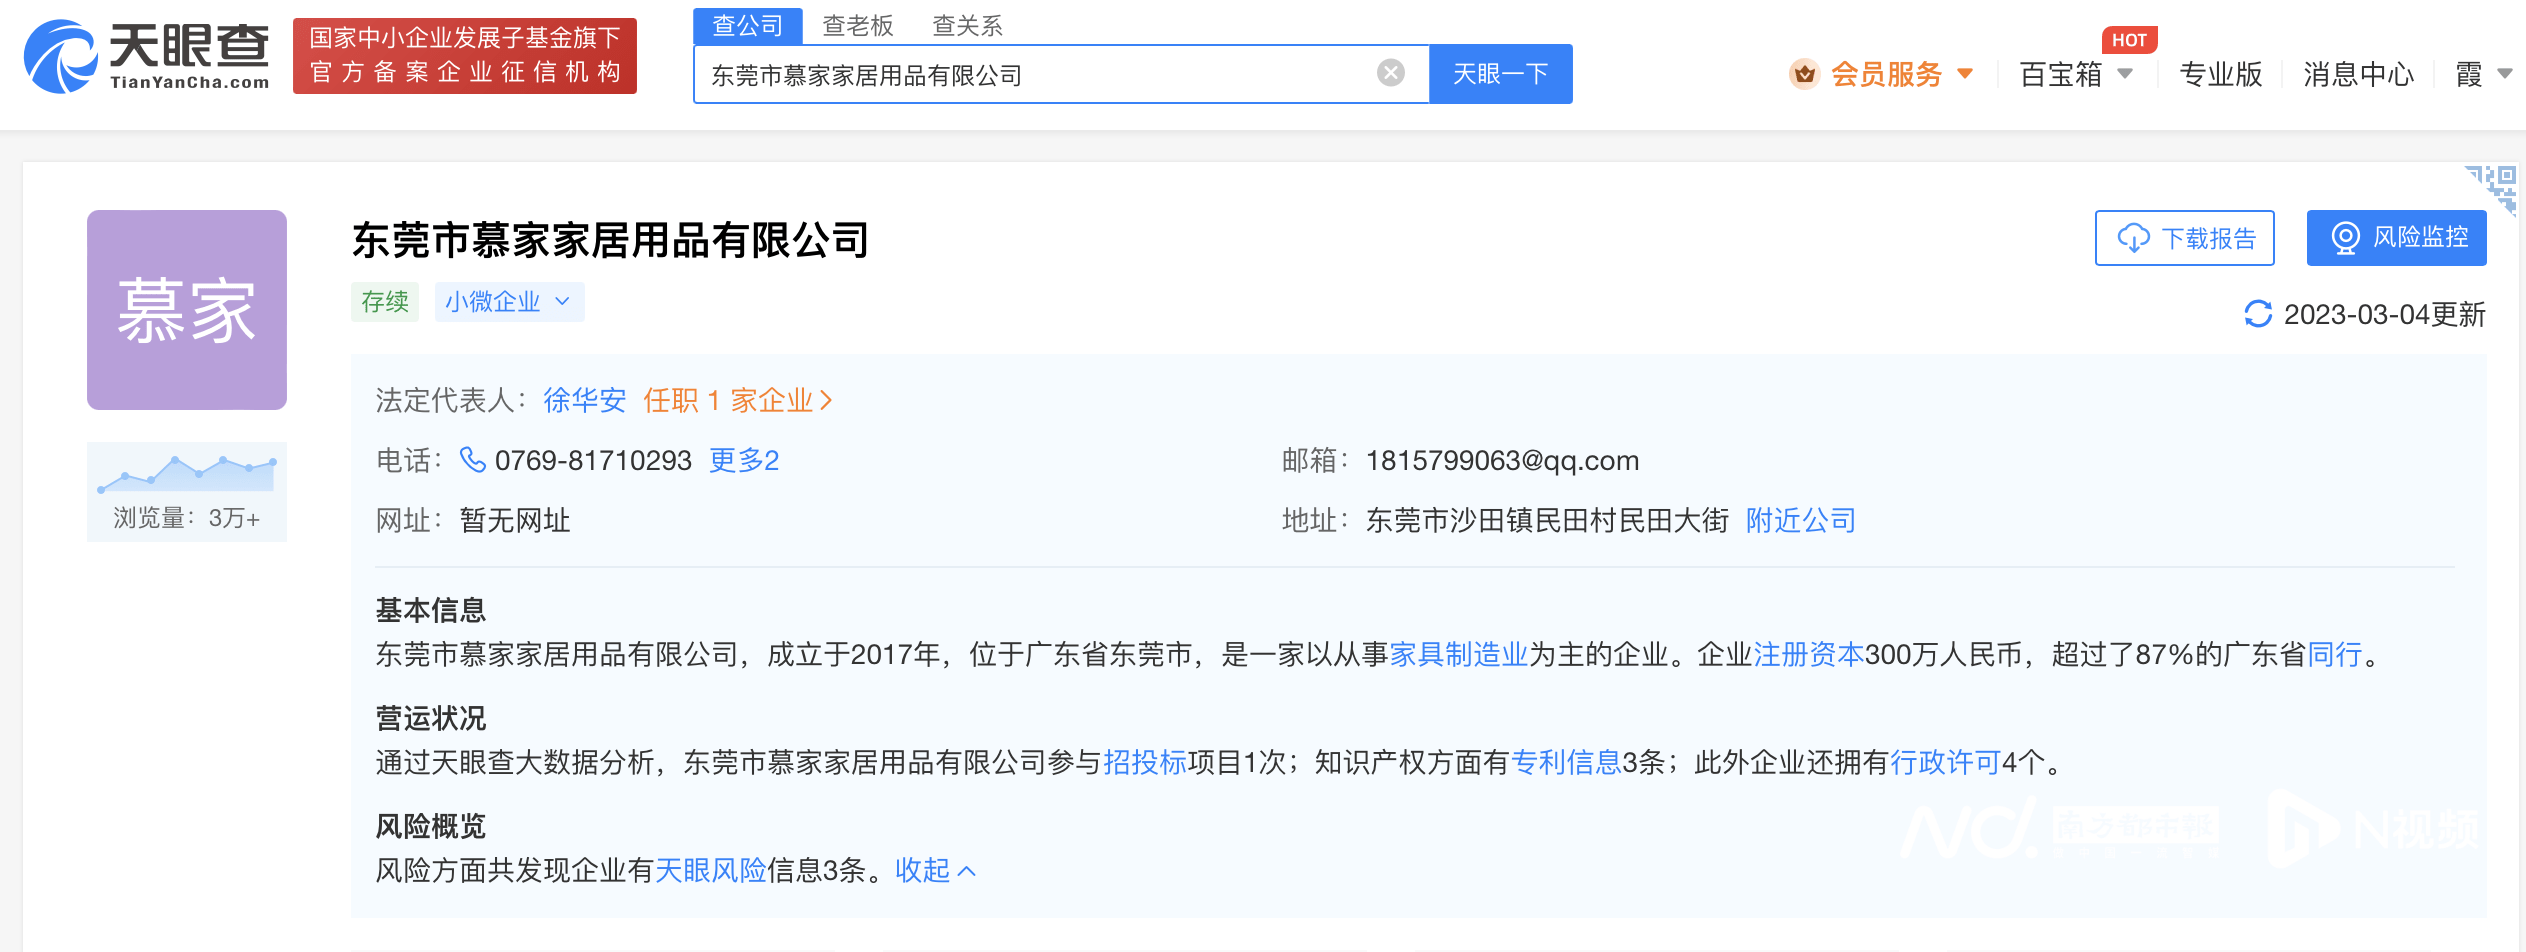Open the 百宝箱 menu
This screenshot has height=952, width=2526.
pos(2061,74)
